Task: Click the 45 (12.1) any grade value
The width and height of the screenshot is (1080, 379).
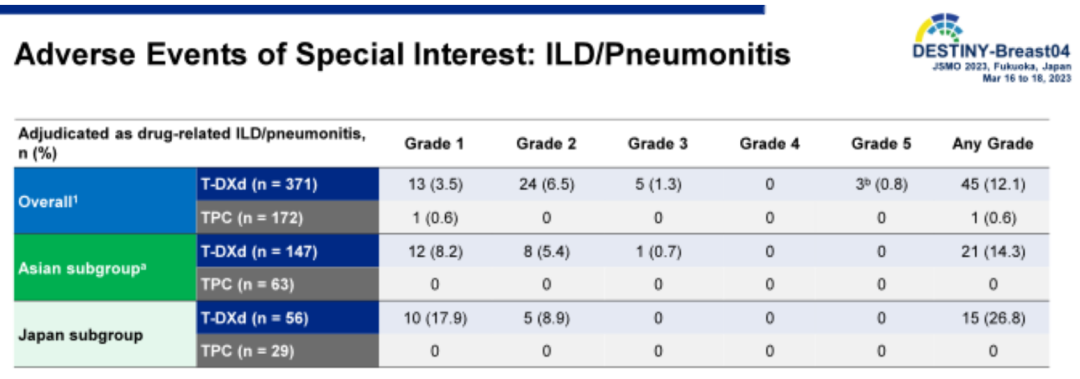Action: pos(993,185)
